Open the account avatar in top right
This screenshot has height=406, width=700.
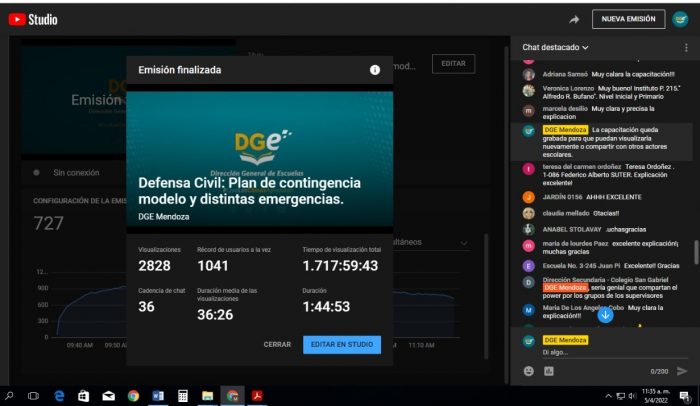pyautogui.click(x=680, y=19)
